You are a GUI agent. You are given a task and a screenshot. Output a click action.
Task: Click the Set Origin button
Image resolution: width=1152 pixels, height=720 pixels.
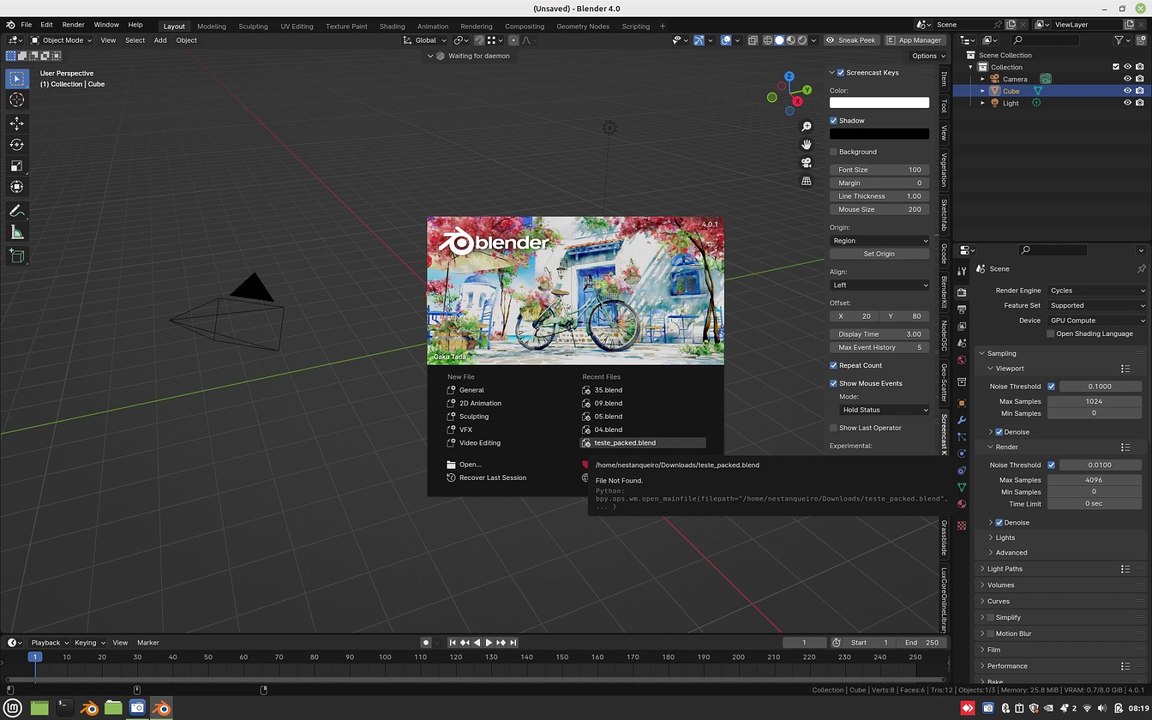[x=879, y=254]
